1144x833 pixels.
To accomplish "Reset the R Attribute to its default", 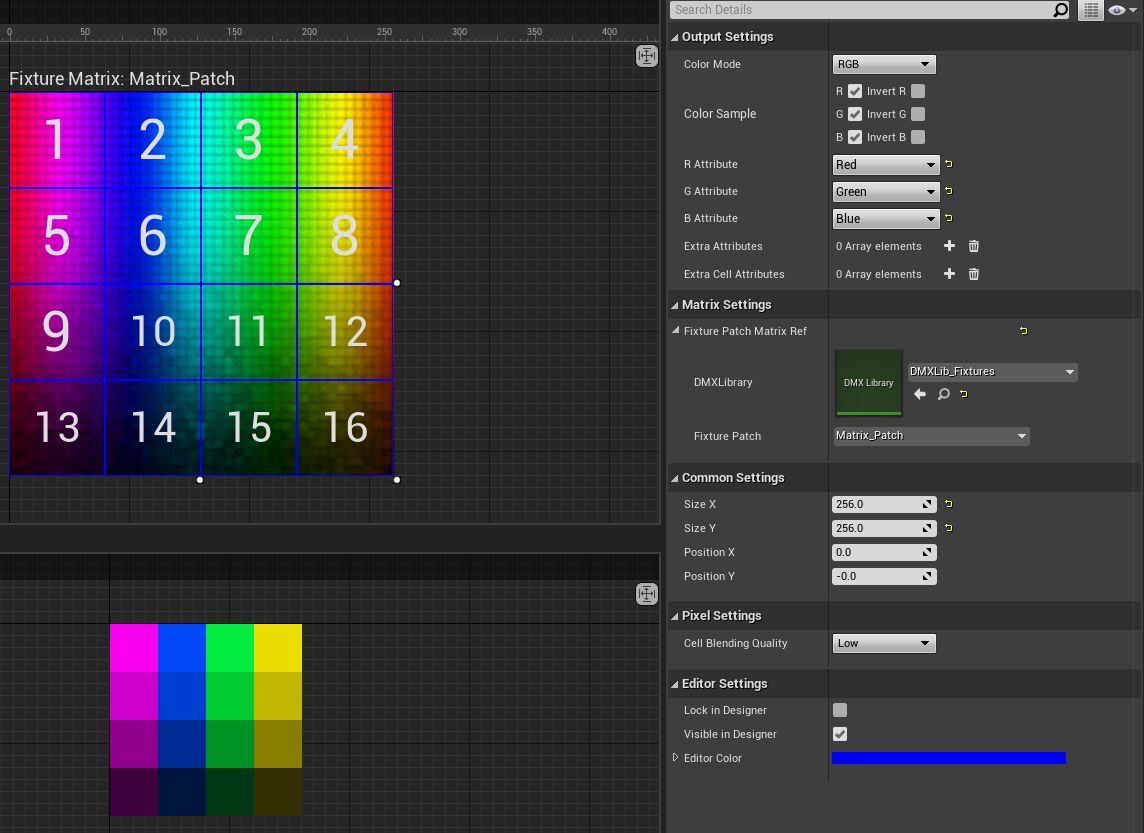I will [x=946, y=164].
